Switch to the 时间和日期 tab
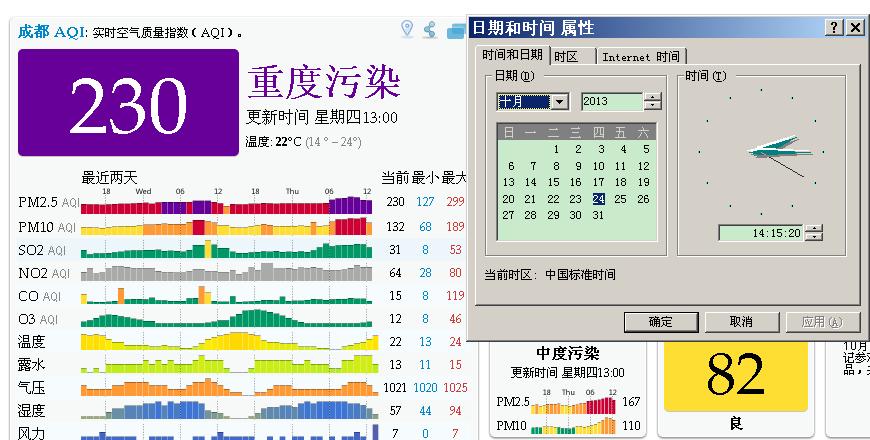This screenshot has height=440, width=870. click(x=512, y=55)
